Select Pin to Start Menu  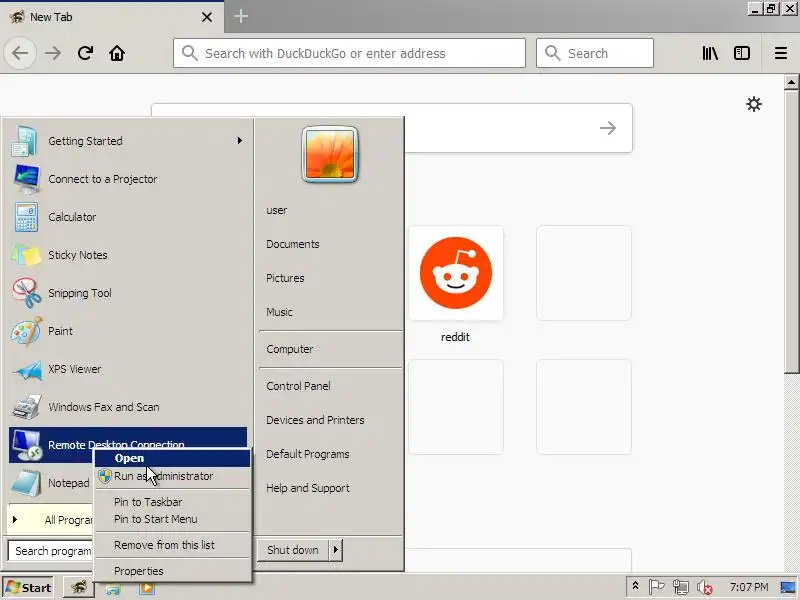tap(172, 519)
